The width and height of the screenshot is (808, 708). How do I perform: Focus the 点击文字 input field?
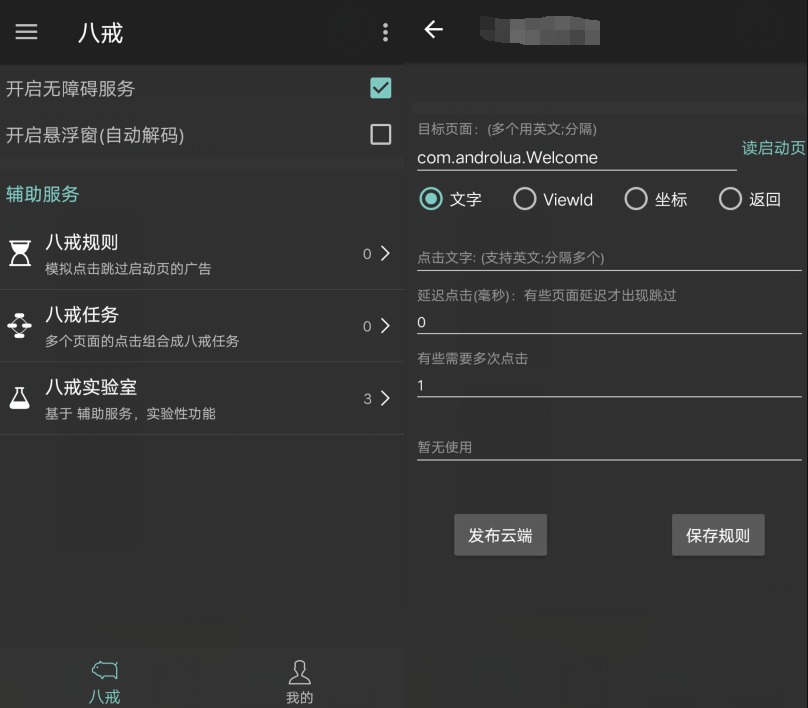click(608, 258)
